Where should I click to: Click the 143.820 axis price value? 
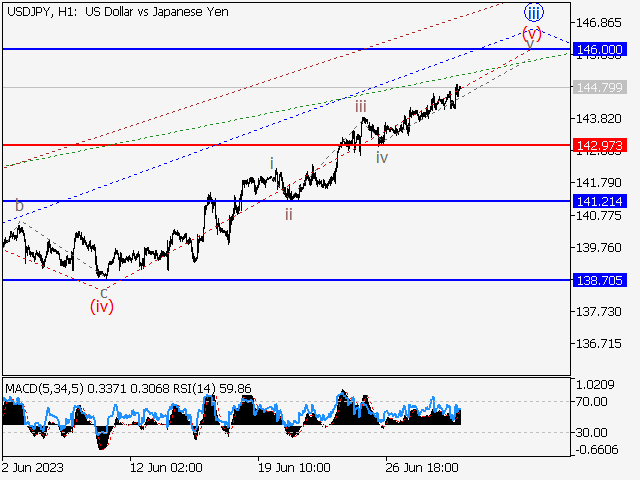[x=598, y=119]
